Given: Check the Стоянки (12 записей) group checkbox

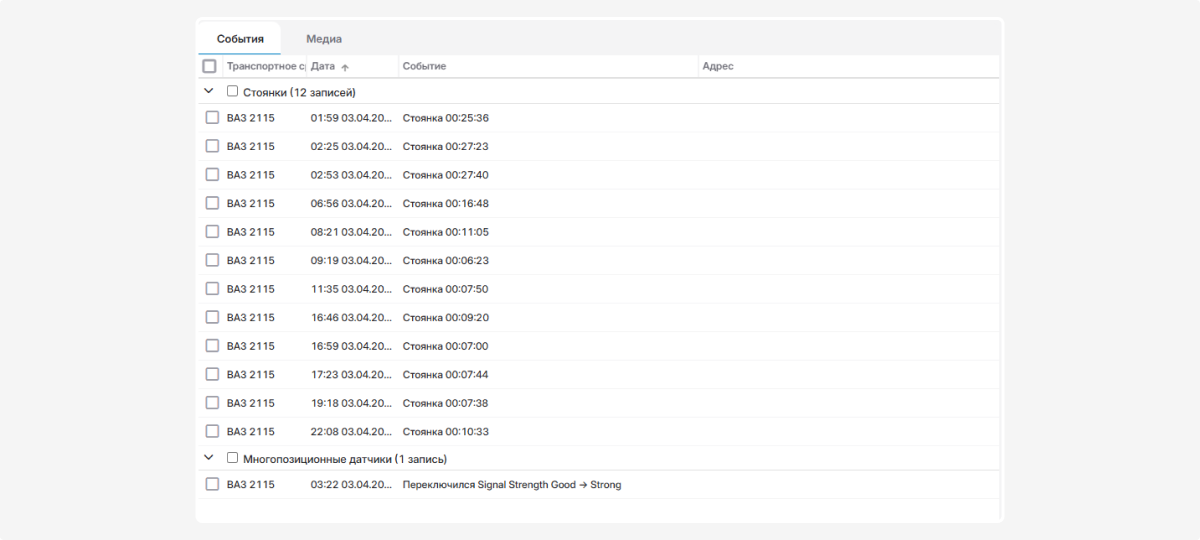Looking at the screenshot, I should click(233, 91).
